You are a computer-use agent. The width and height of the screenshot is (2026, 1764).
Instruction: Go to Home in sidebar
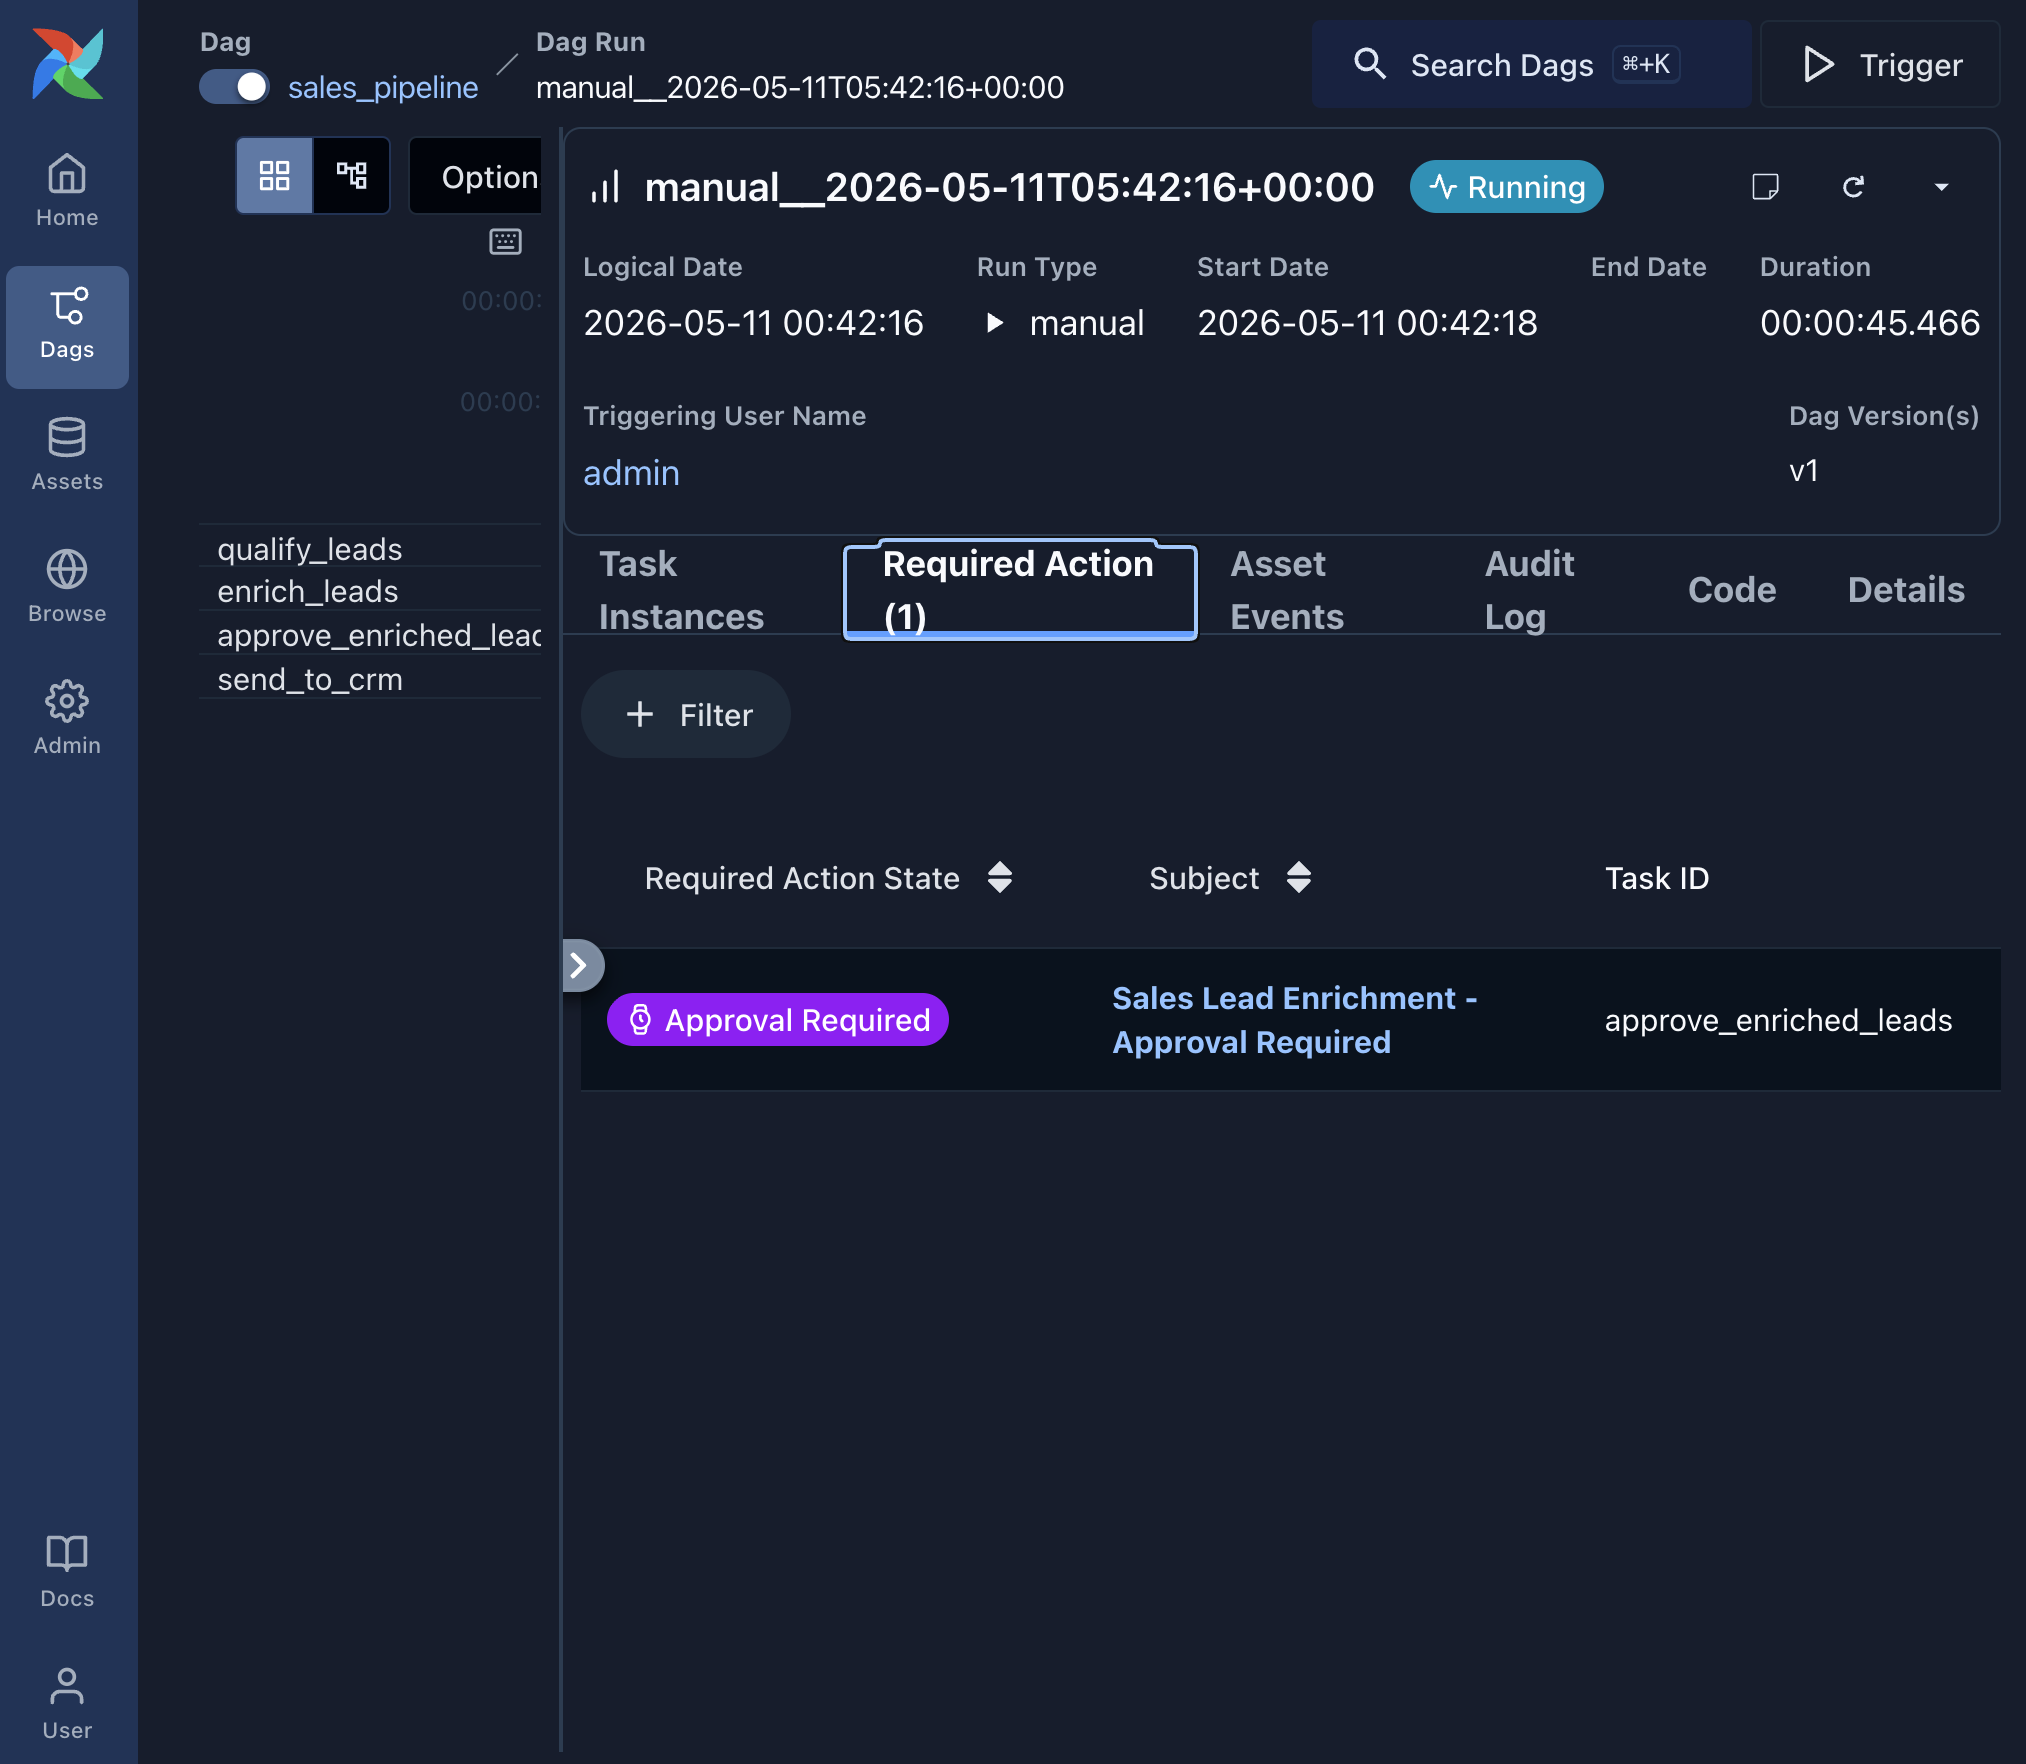pyautogui.click(x=67, y=192)
